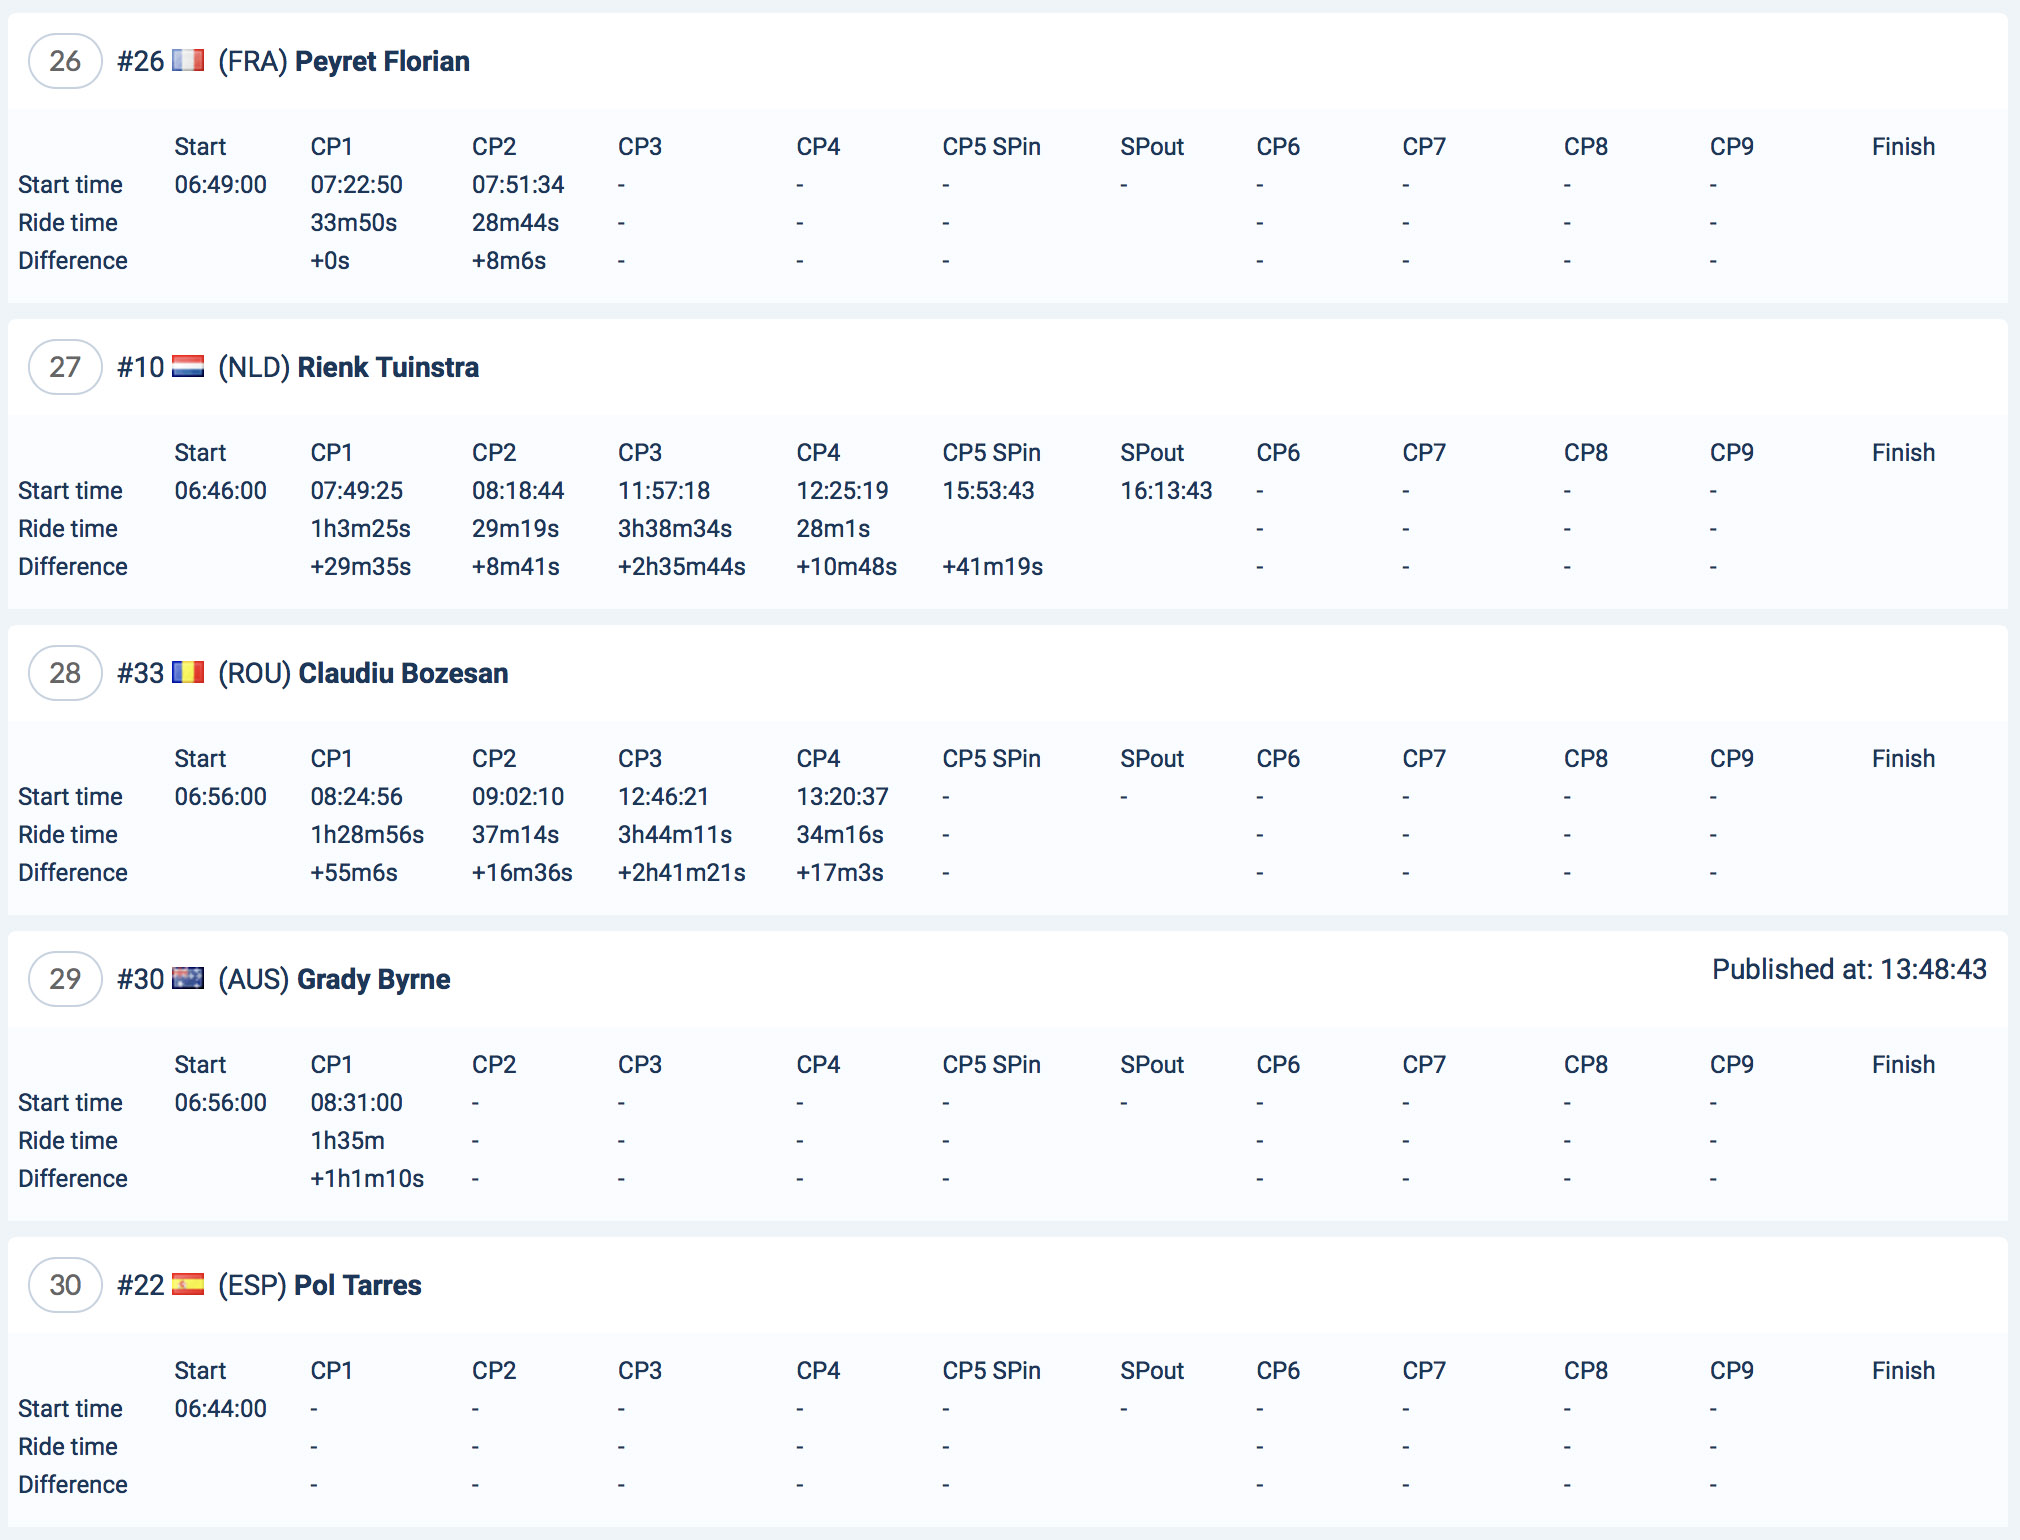Click Grady Byrne's CP1 difference +1h1m10s
2020x1540 pixels.
[x=367, y=1179]
